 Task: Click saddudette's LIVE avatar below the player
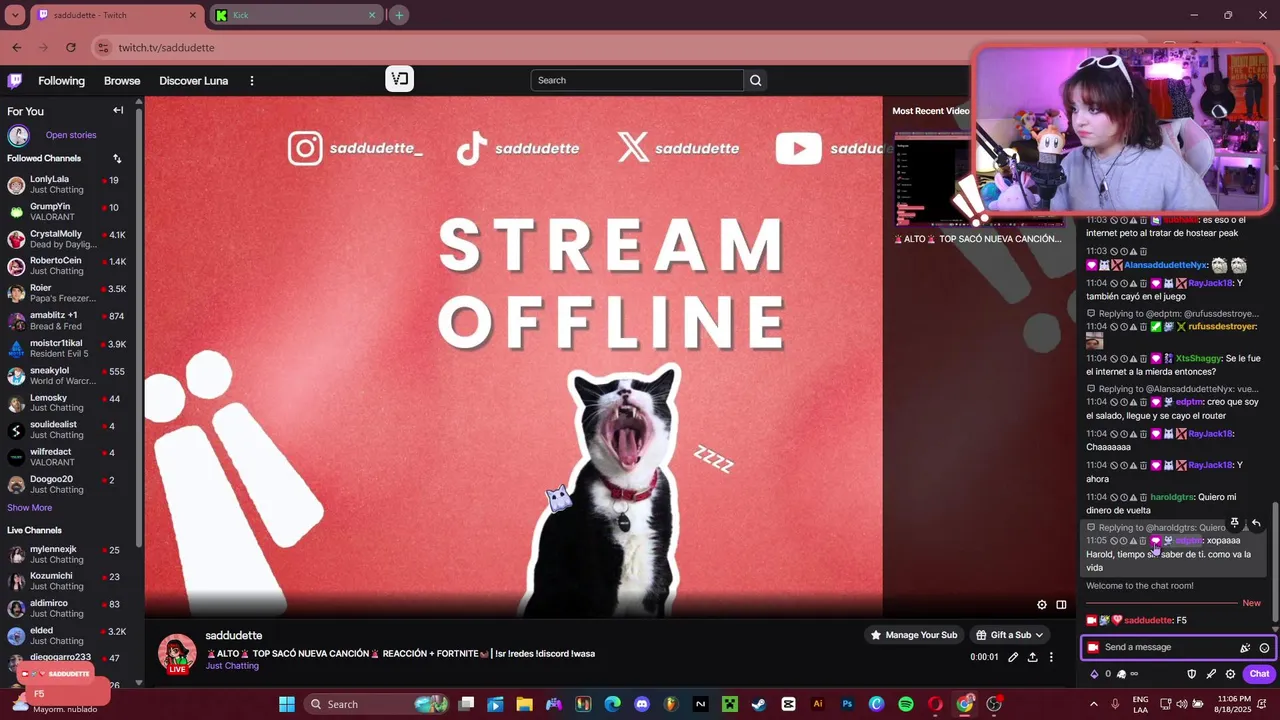(177, 653)
